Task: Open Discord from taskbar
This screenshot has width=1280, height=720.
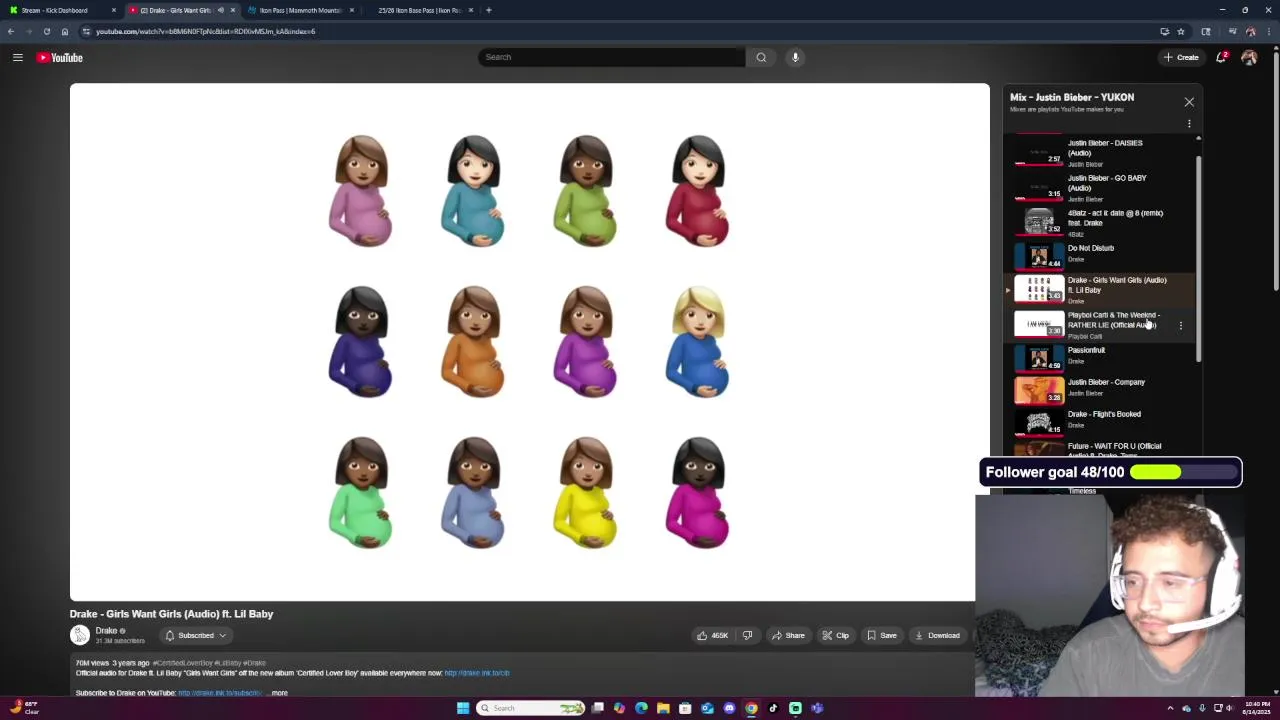Action: point(729,708)
